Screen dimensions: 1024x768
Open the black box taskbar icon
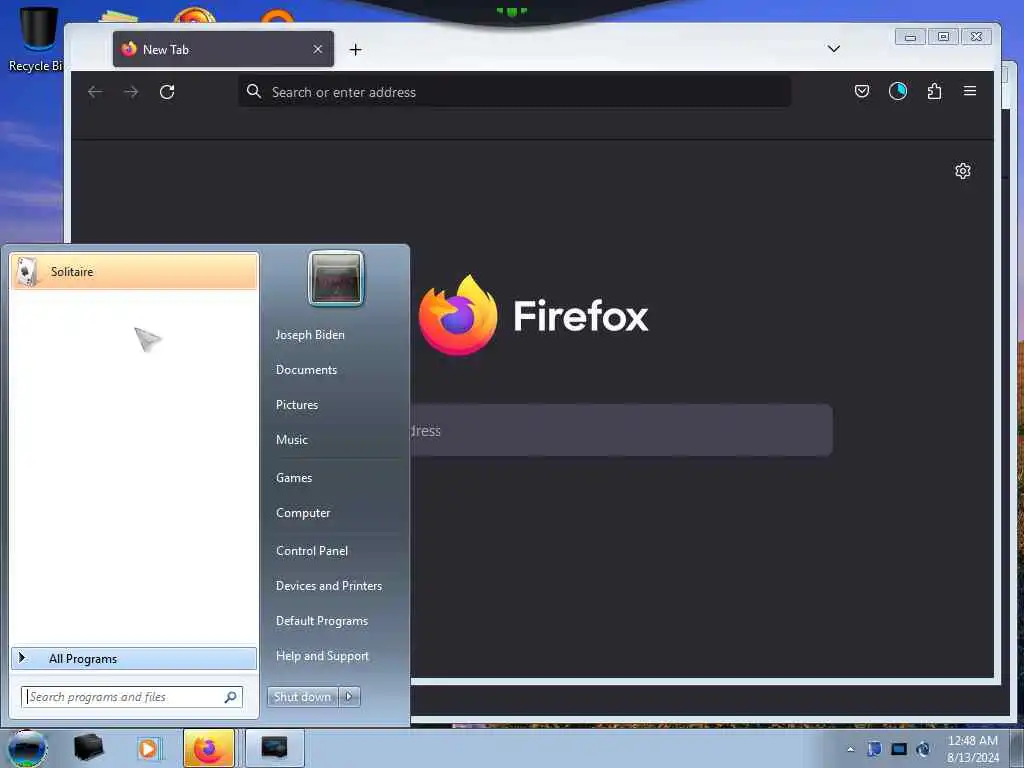point(88,748)
